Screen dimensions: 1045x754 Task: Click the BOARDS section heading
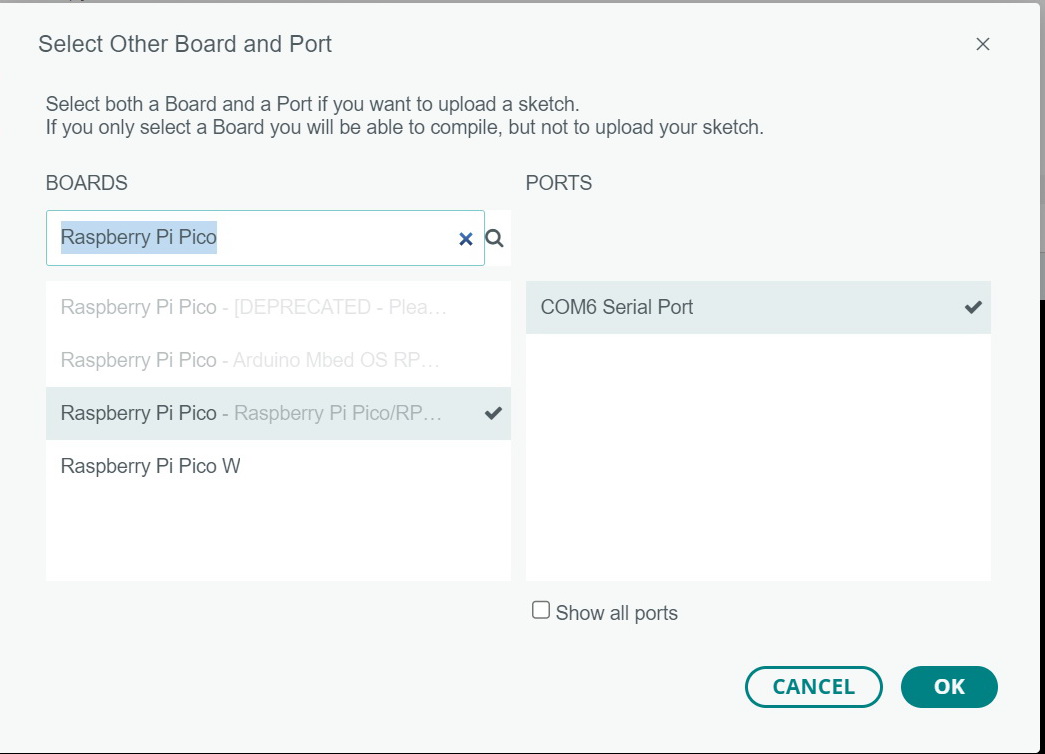coord(87,183)
